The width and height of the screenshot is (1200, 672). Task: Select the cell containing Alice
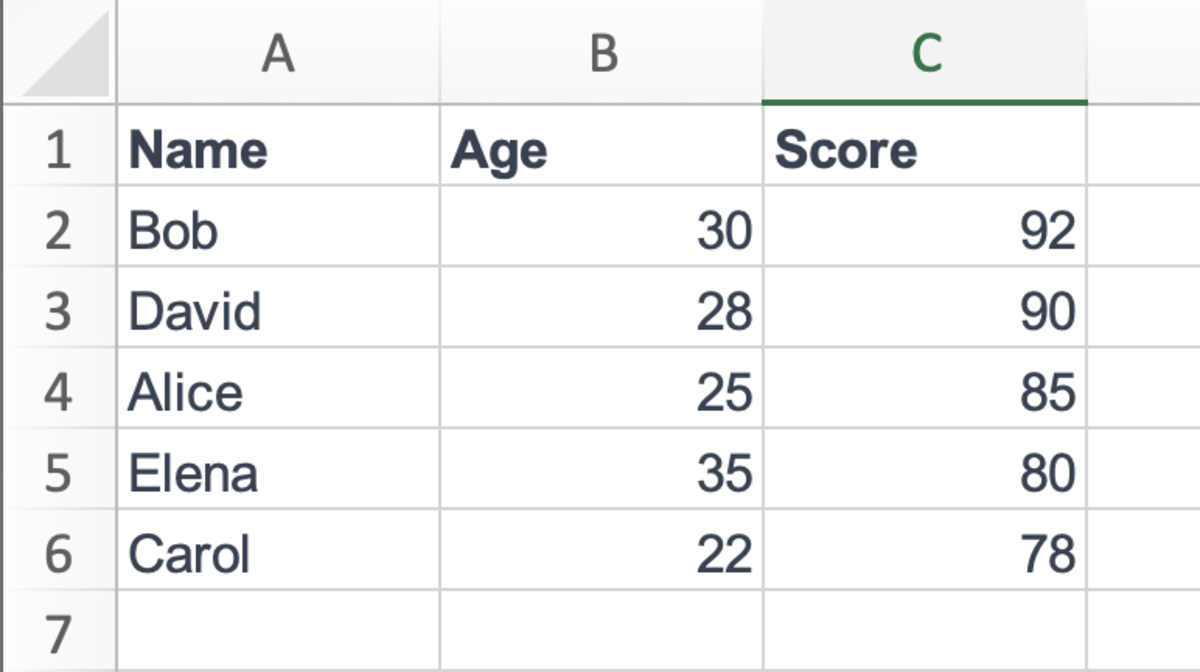coord(278,388)
